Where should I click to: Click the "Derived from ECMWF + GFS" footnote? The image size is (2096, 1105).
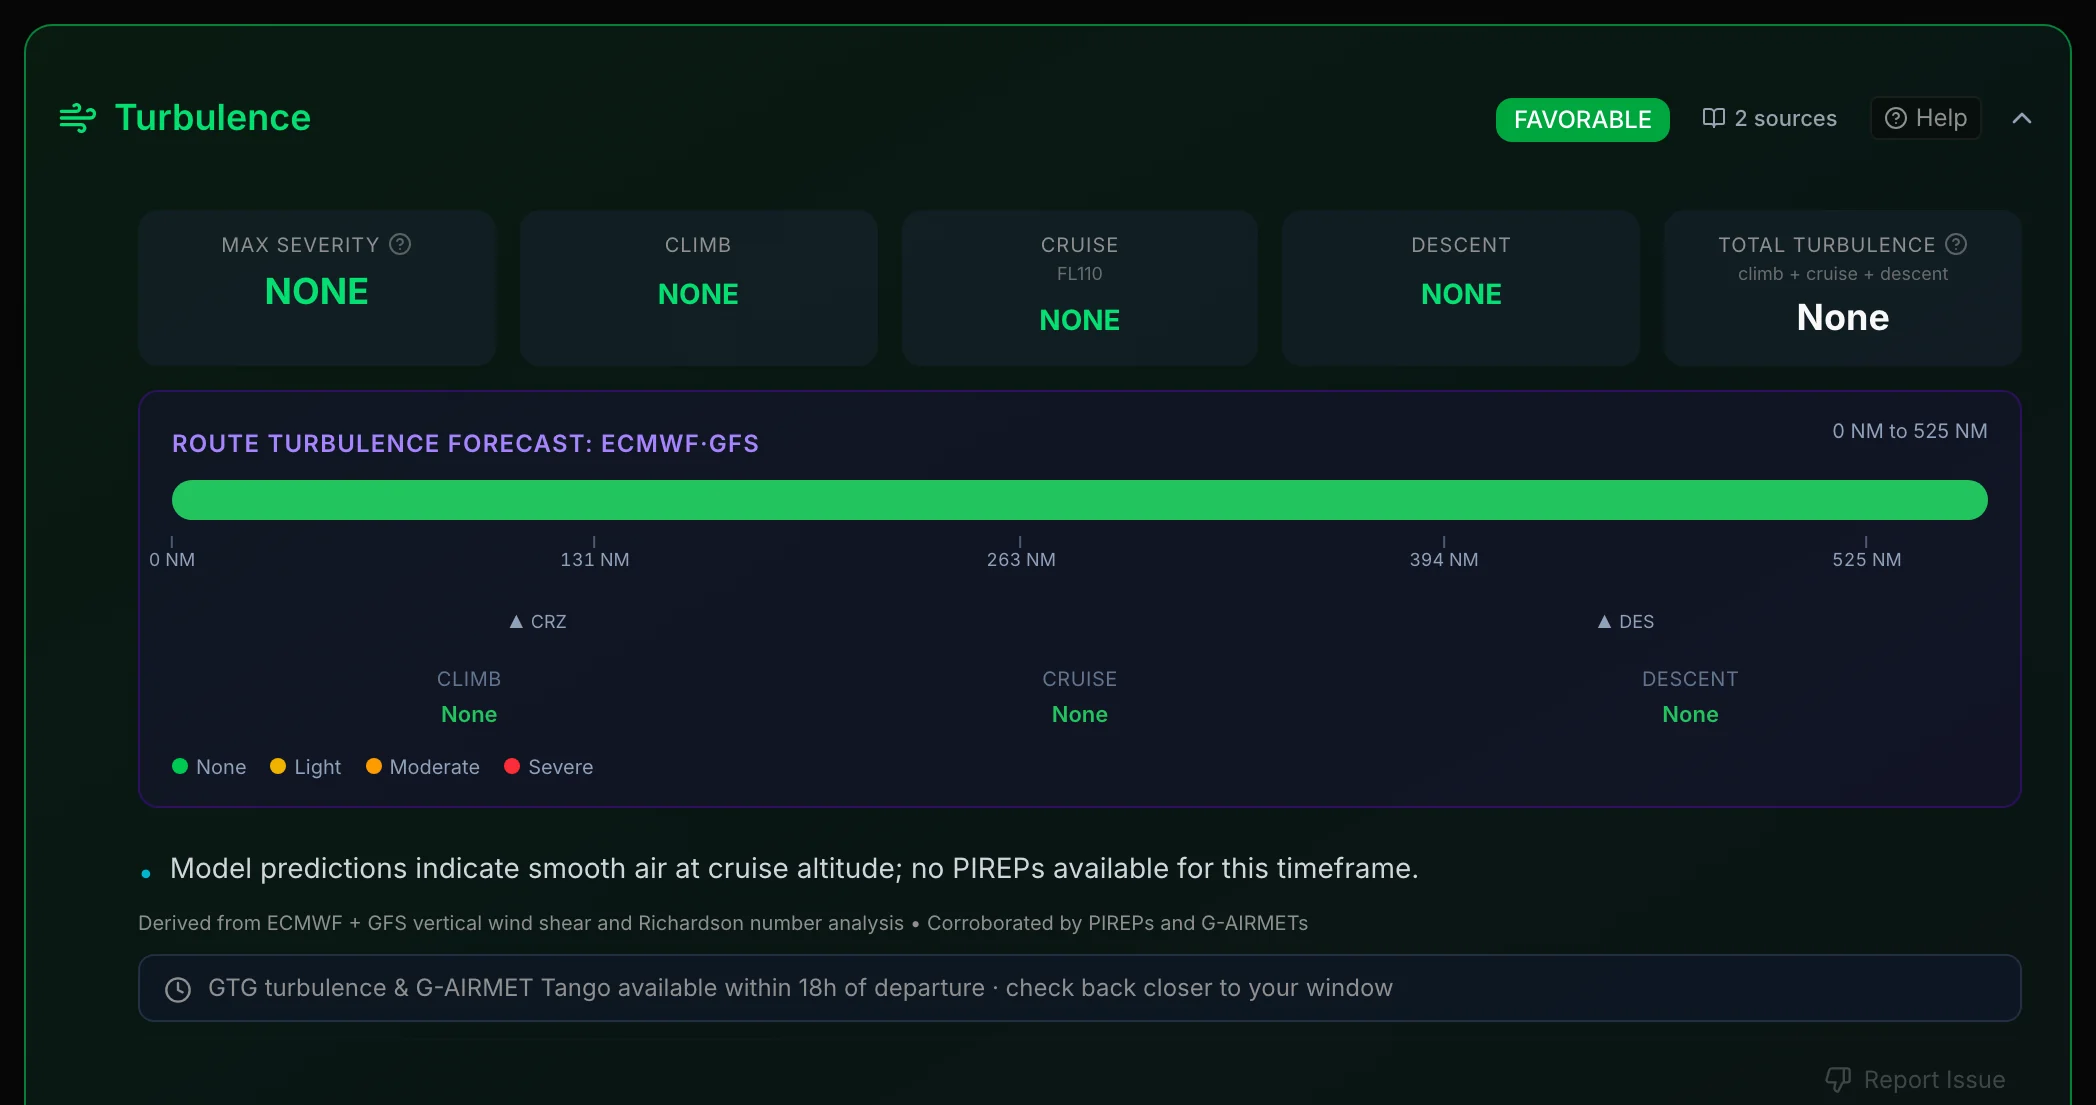[723, 923]
